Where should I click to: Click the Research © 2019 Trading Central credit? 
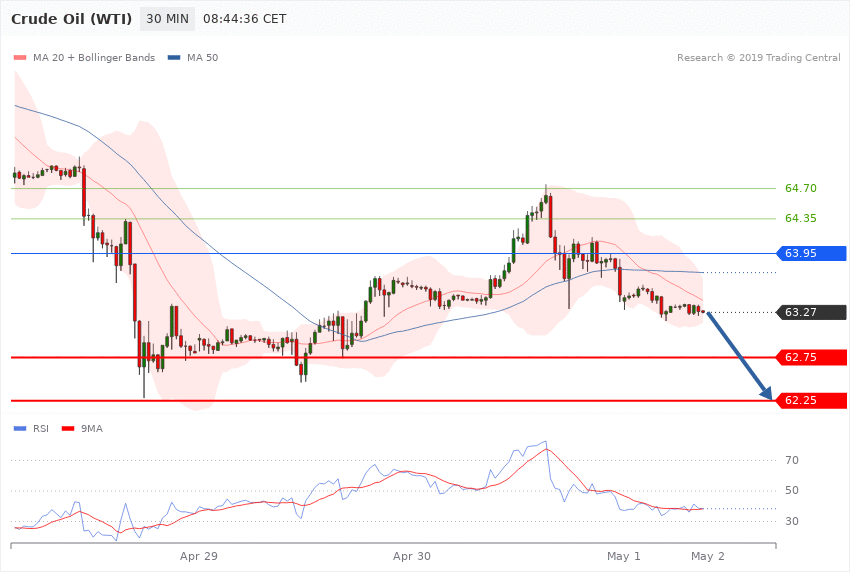pos(758,57)
